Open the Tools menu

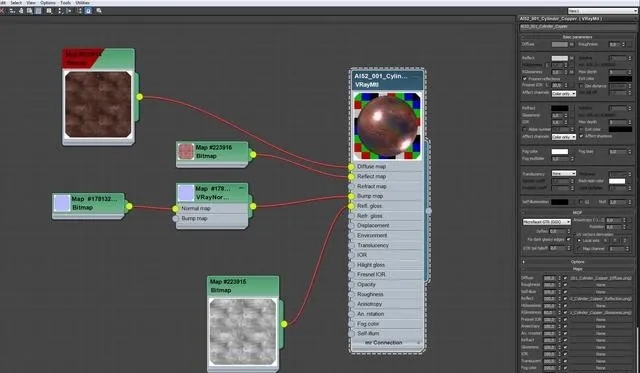(x=65, y=2)
